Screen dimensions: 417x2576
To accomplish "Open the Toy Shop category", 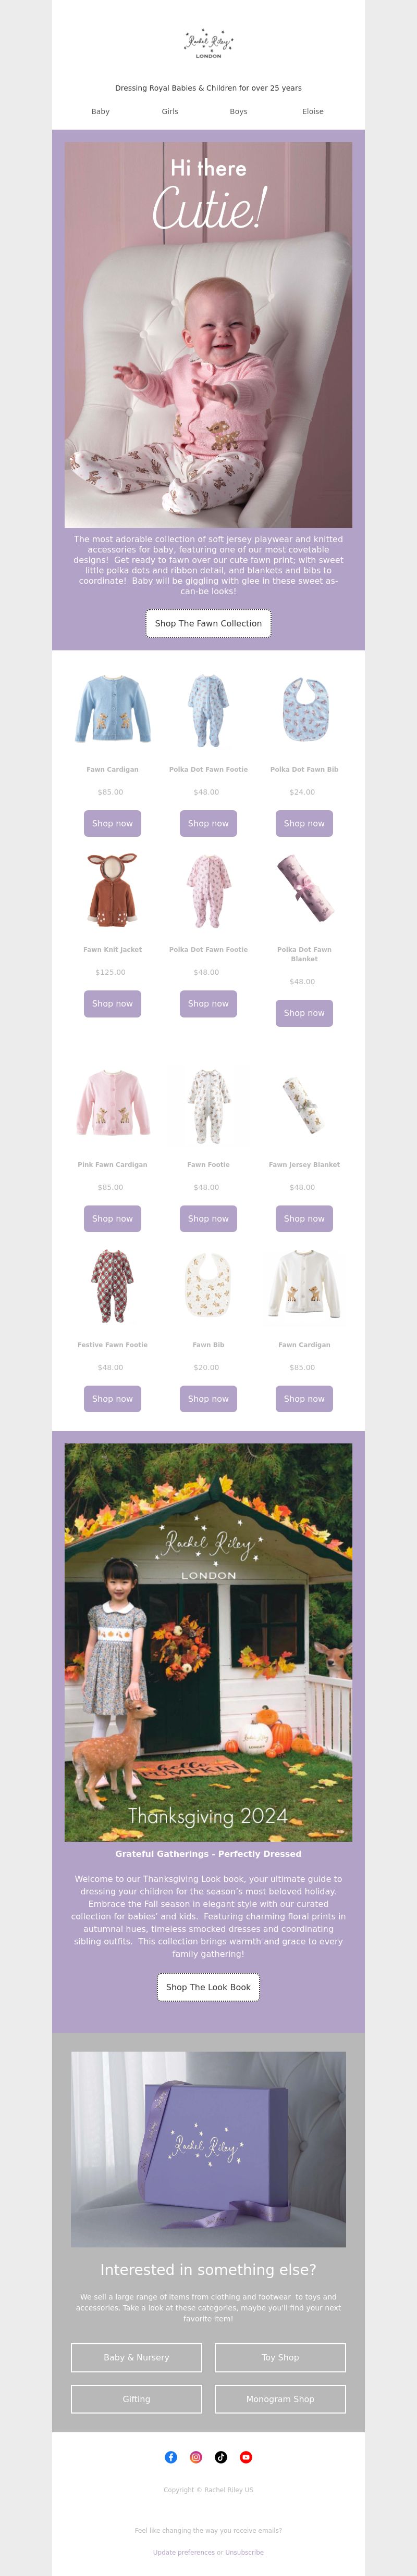I will (280, 2357).
